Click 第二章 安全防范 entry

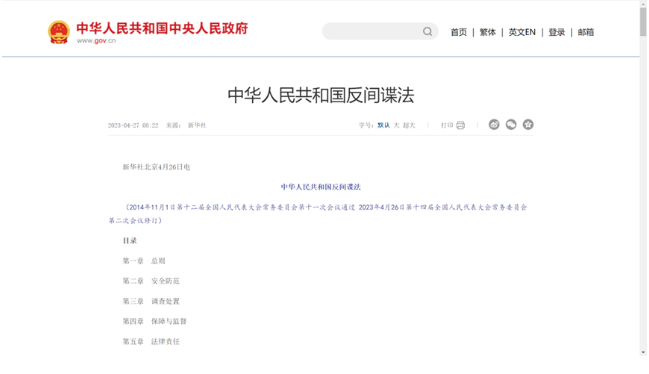(x=151, y=281)
